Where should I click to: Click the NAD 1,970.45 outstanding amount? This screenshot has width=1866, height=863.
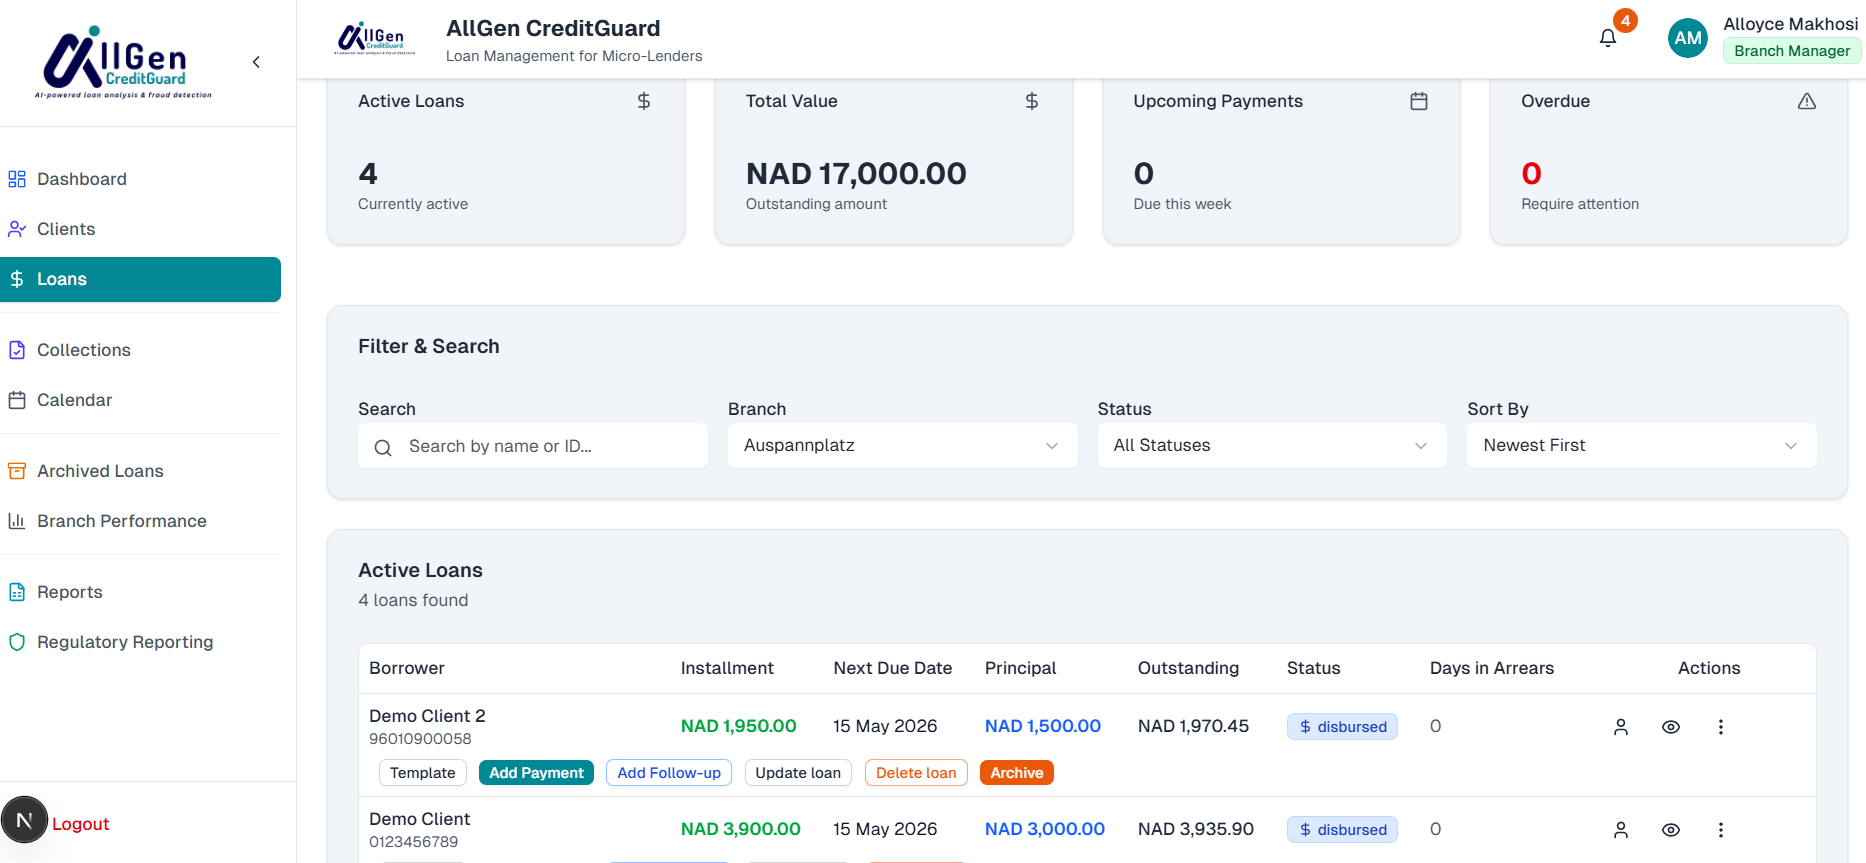[x=1194, y=726]
